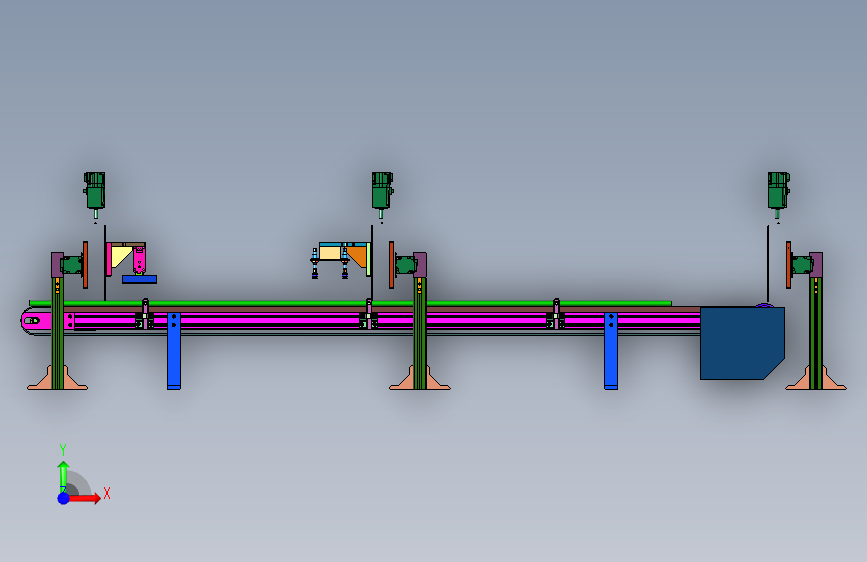Select the dark blue box at the conveyor end
The height and width of the screenshot is (562, 867).
742,343
